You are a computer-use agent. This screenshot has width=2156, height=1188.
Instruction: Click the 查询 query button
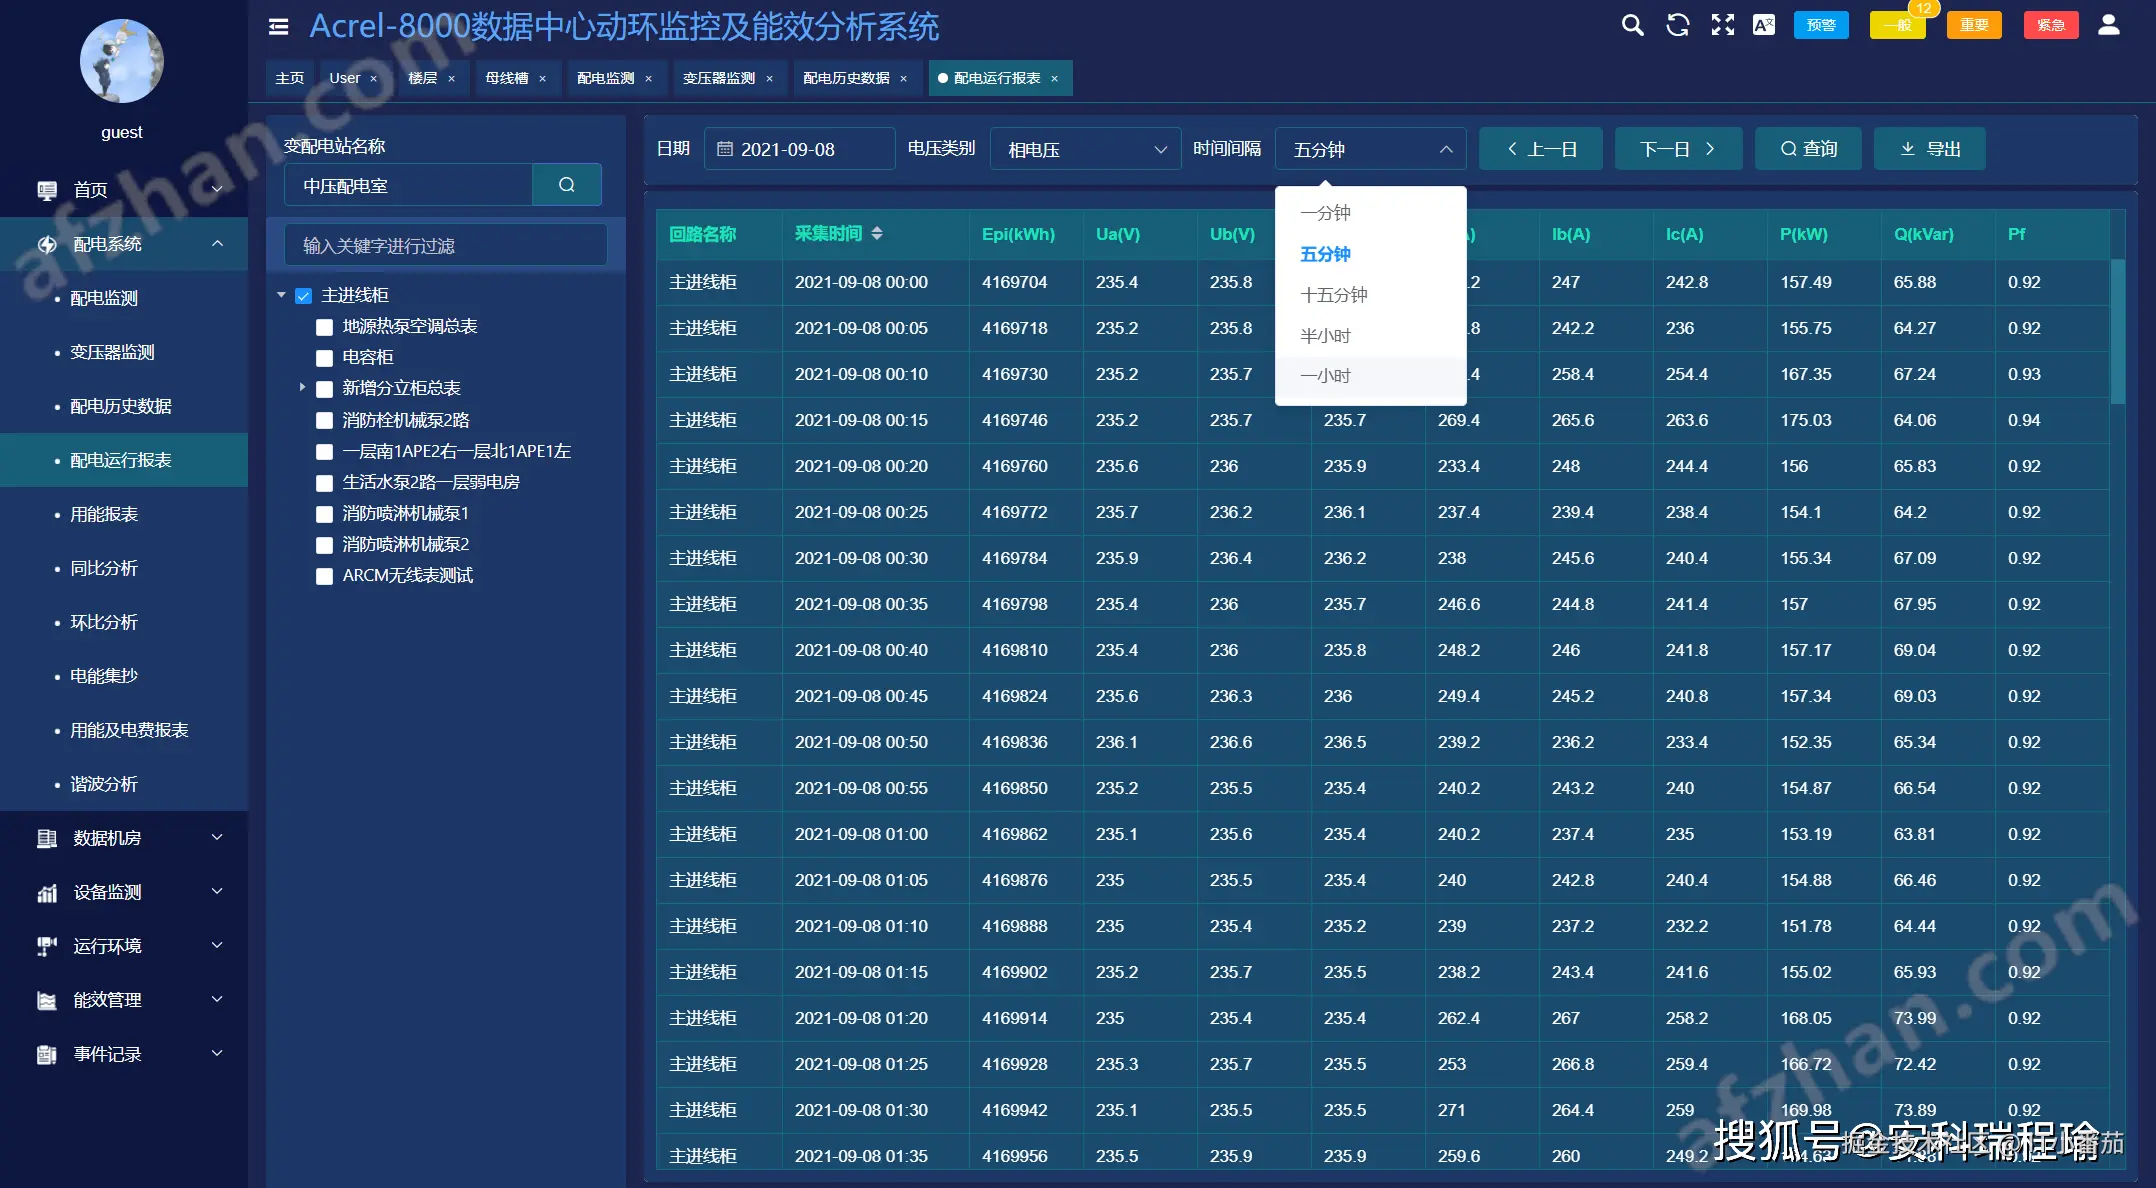pyautogui.click(x=1809, y=149)
